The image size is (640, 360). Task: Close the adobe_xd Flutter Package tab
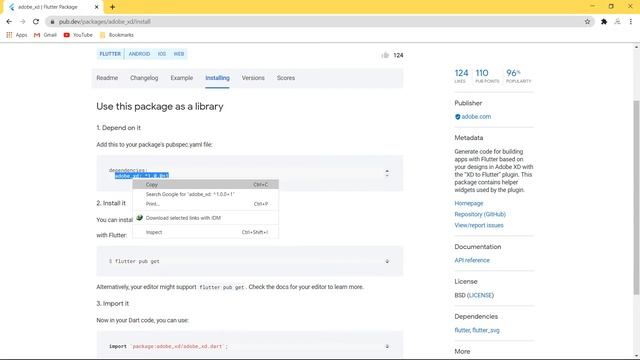(97, 7)
